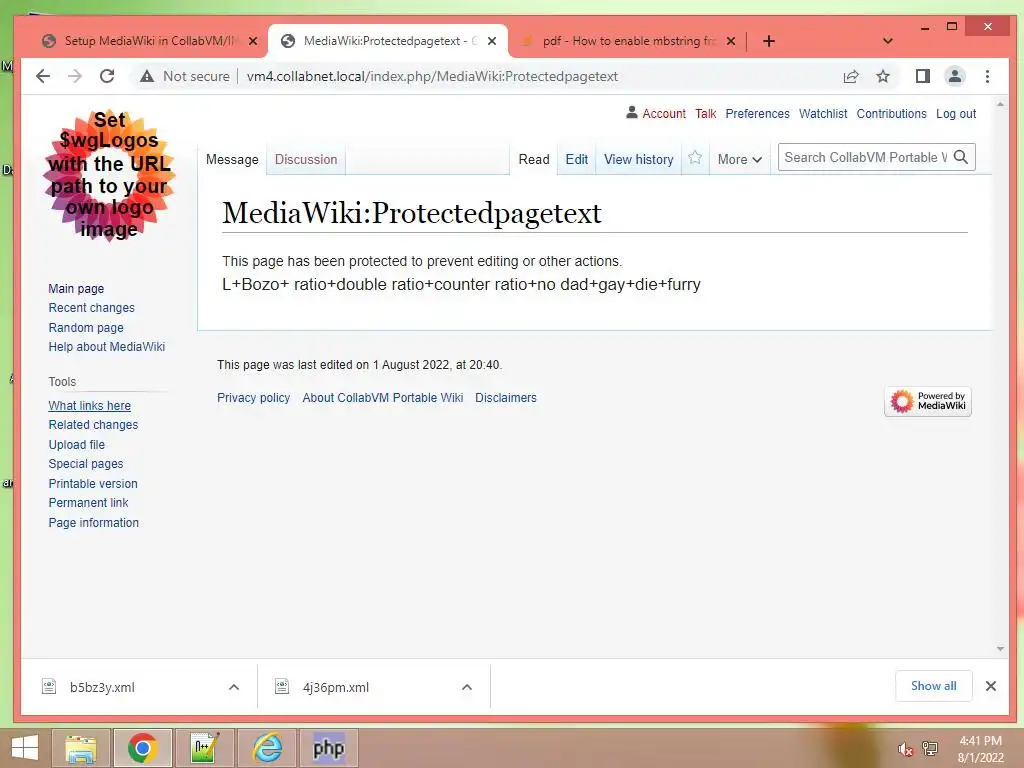Select the MediaWiki:Protectedpagetext browser tab
Screen dimensions: 1024x768
click(388, 41)
